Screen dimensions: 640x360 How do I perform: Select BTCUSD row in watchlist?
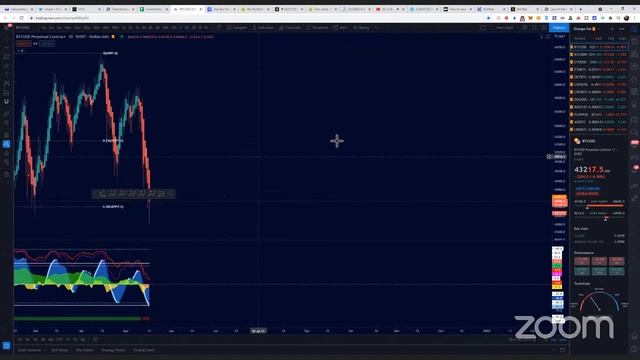coord(599,47)
